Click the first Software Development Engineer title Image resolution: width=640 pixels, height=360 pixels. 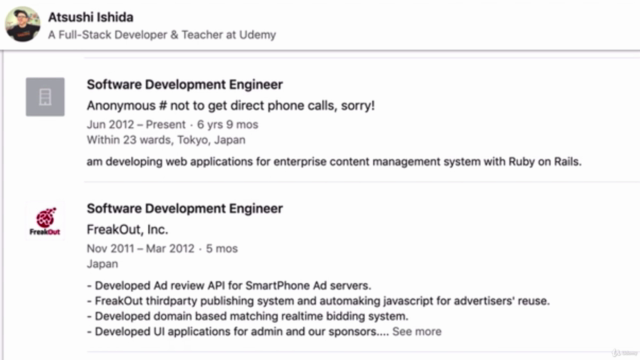pos(184,84)
